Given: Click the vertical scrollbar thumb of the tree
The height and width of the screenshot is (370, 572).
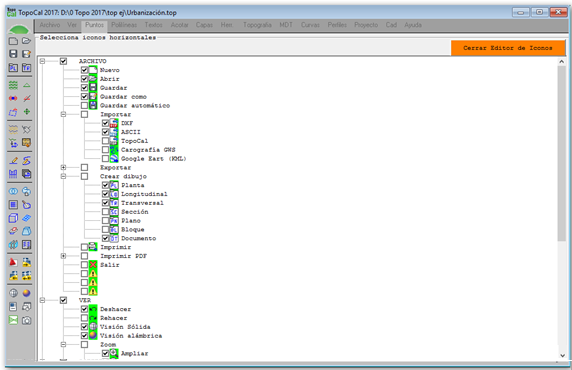Looking at the screenshot, I should [x=562, y=154].
